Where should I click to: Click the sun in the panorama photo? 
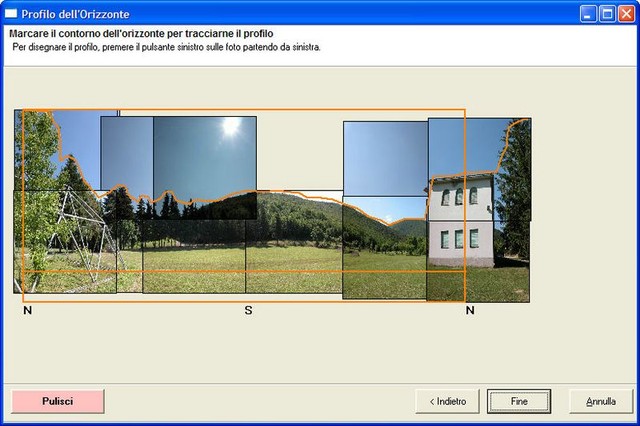pyautogui.click(x=231, y=126)
